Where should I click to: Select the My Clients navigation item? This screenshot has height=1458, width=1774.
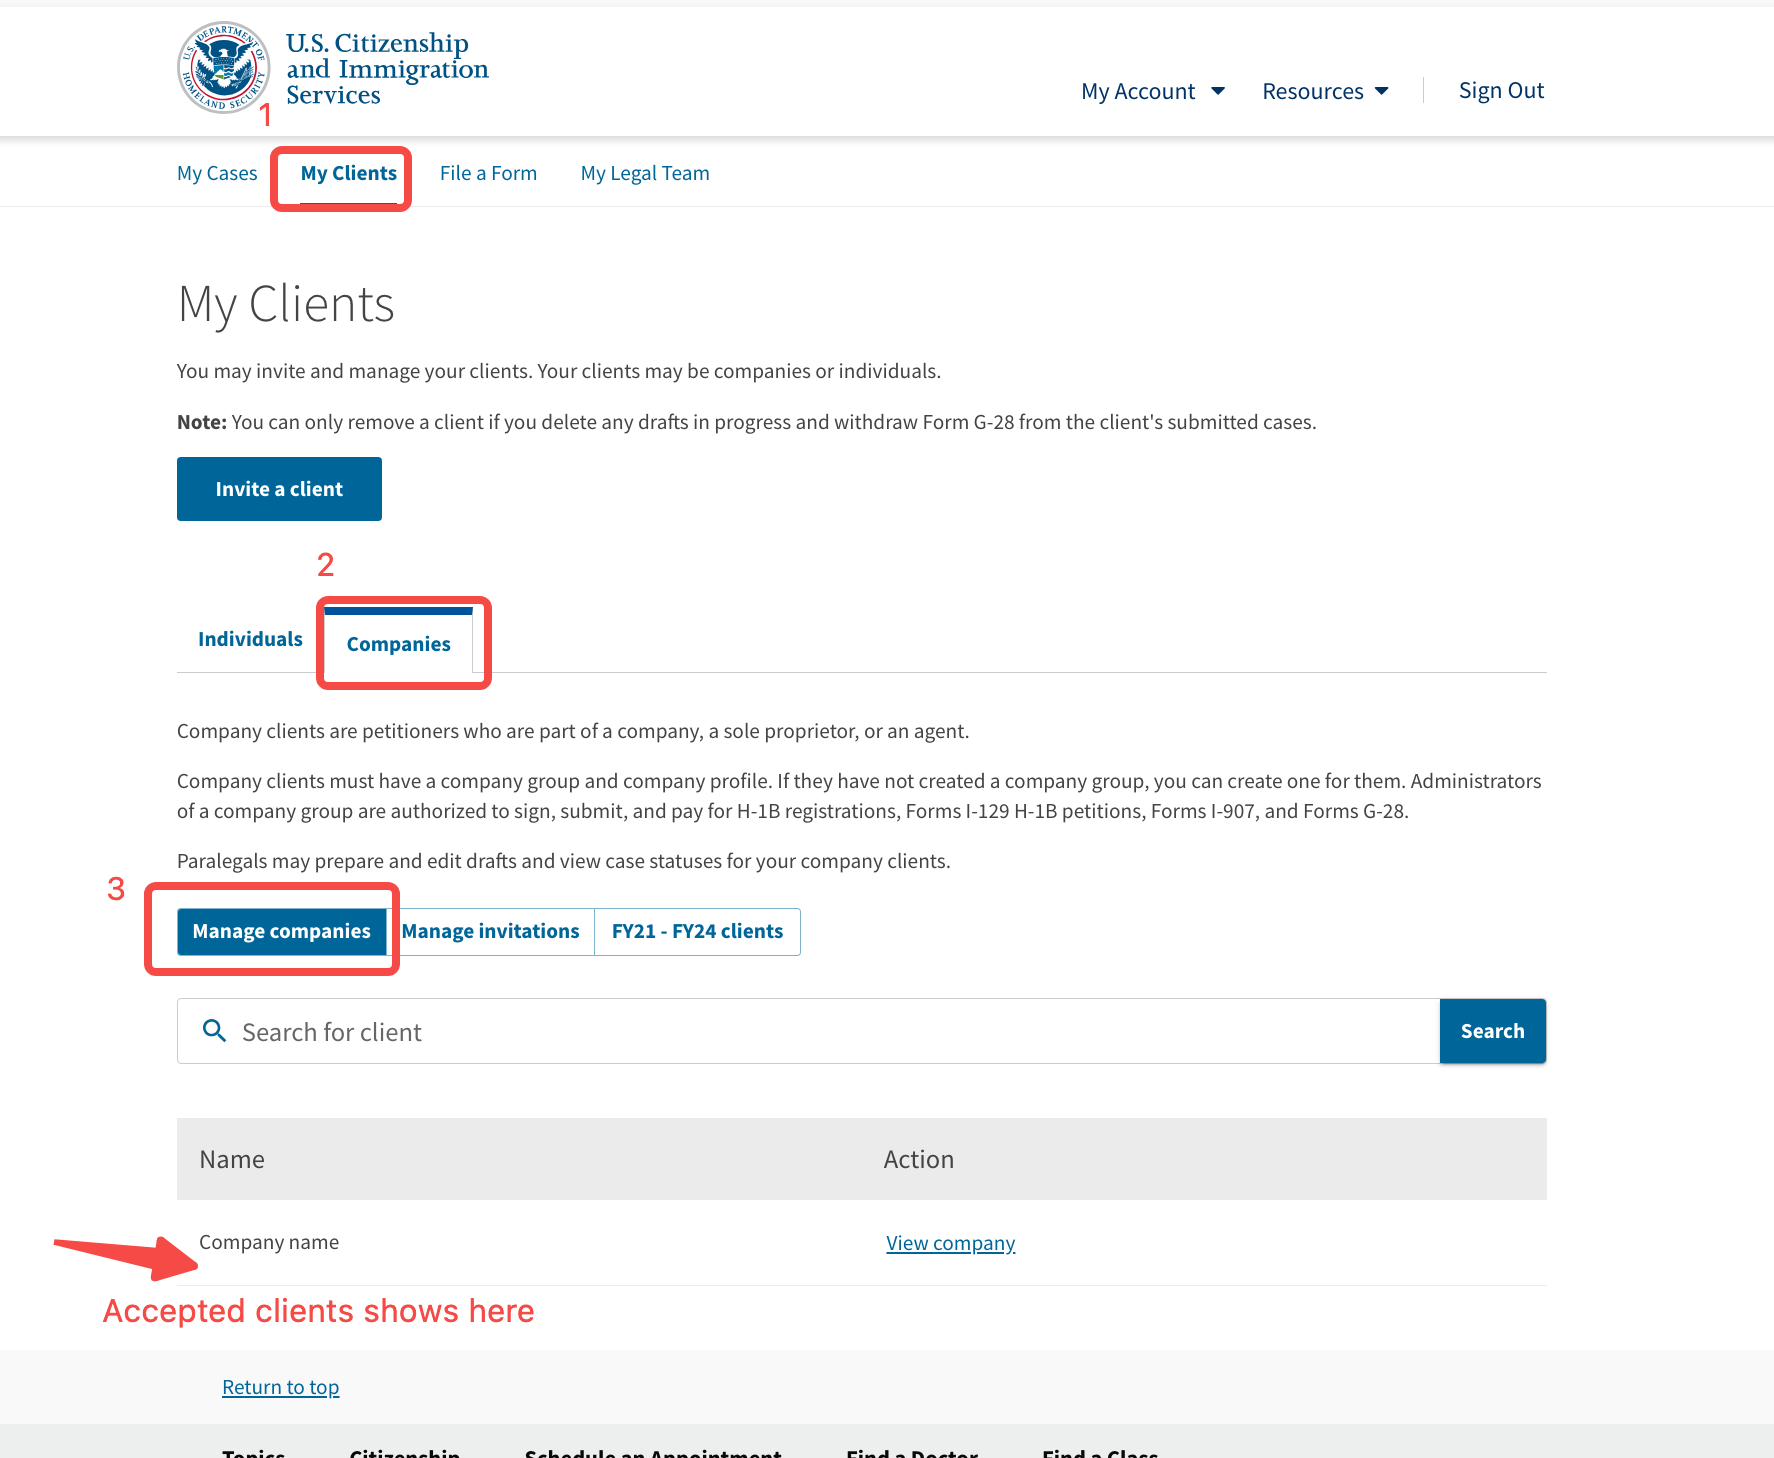click(348, 173)
